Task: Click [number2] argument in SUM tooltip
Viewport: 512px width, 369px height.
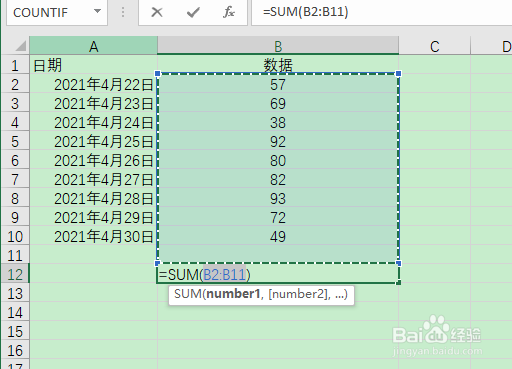Action: (298, 294)
